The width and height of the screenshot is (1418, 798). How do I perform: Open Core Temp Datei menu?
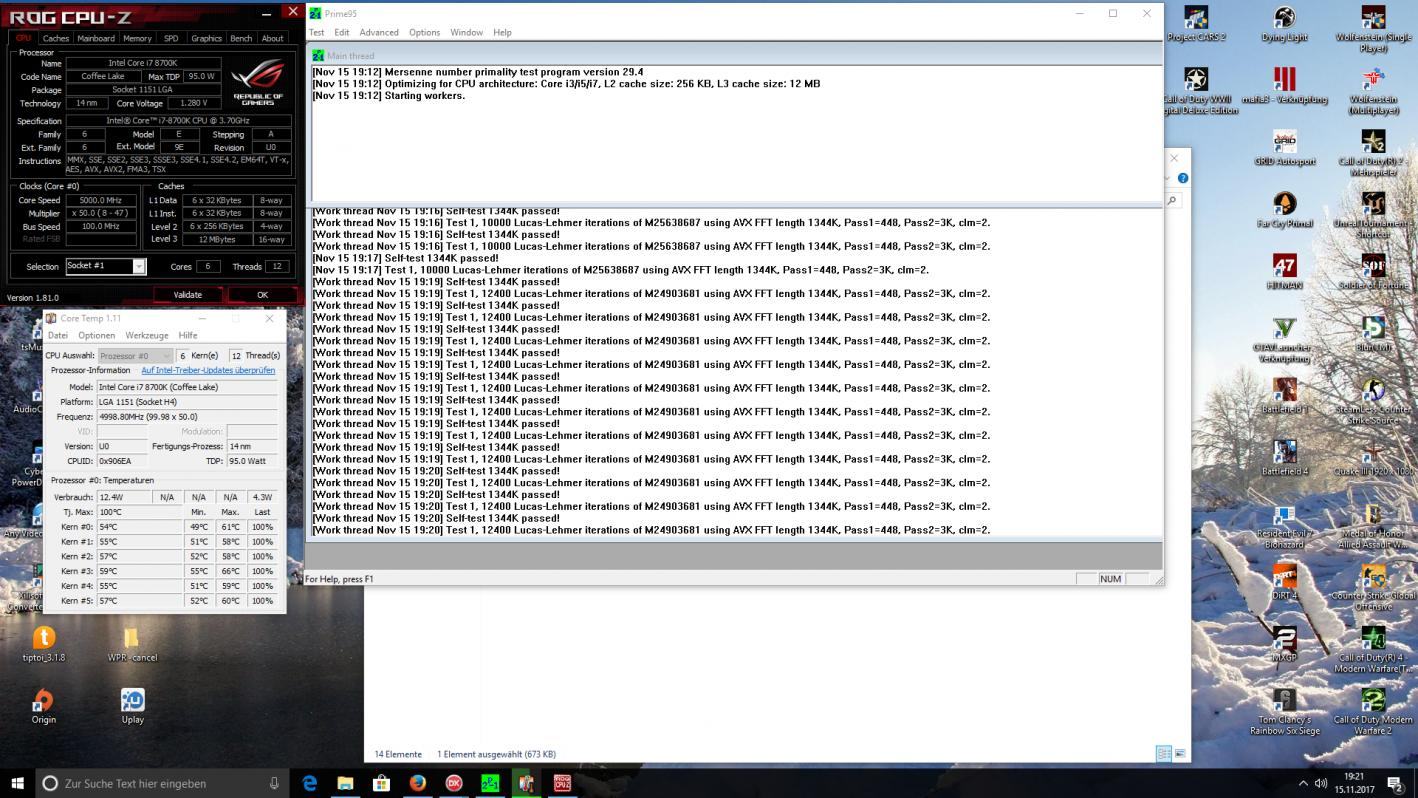pyautogui.click(x=58, y=335)
